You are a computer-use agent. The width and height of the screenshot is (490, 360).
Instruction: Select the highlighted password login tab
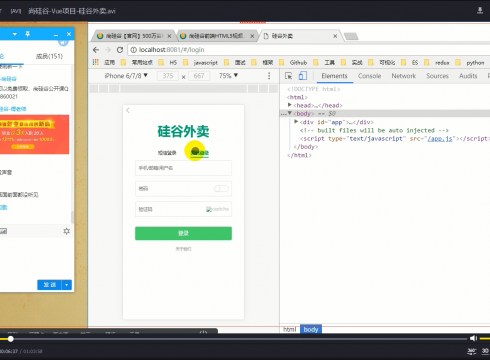[x=200, y=153]
